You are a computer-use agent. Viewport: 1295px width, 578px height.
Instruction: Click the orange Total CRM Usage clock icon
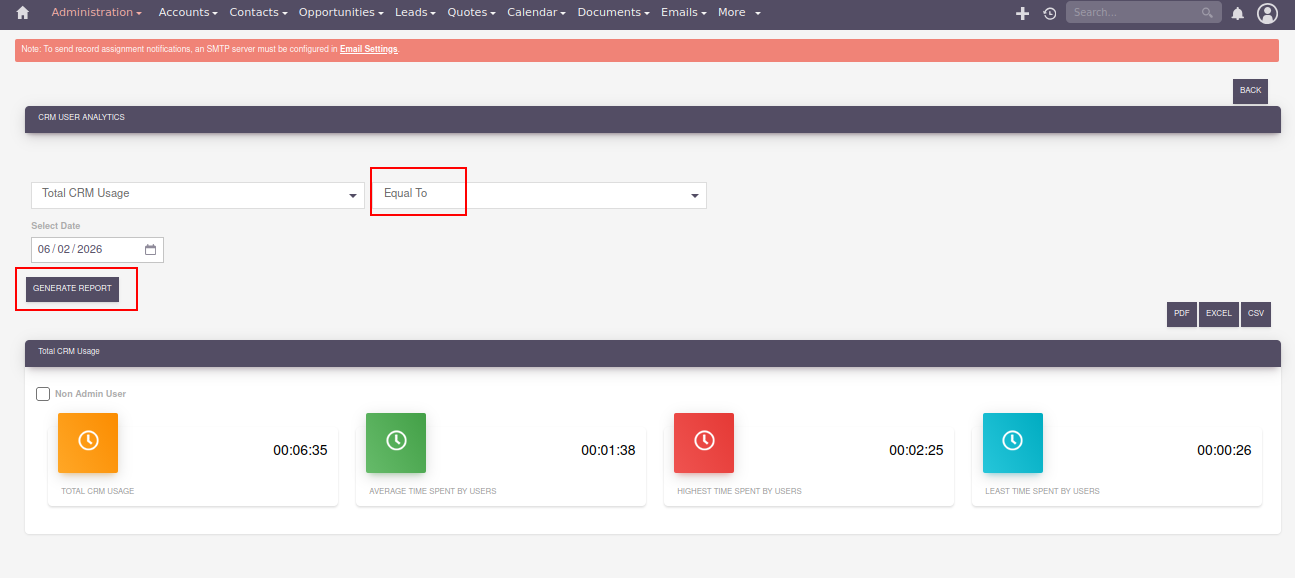tap(88, 442)
